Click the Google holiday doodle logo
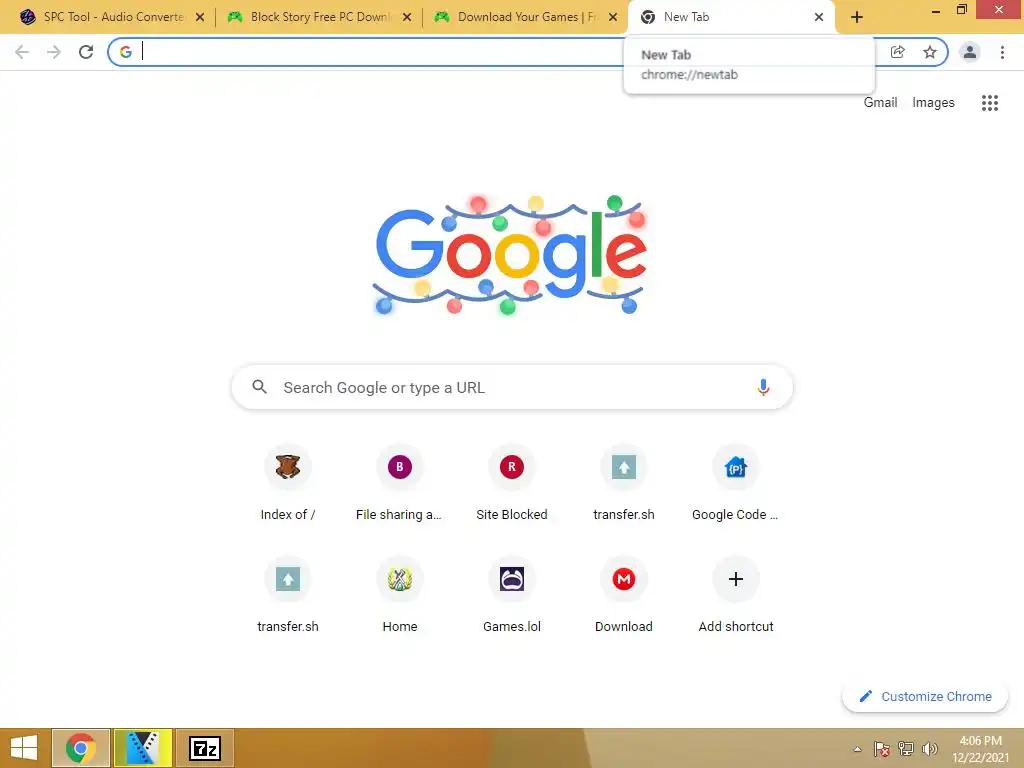This screenshot has height=768, width=1024. [x=510, y=255]
